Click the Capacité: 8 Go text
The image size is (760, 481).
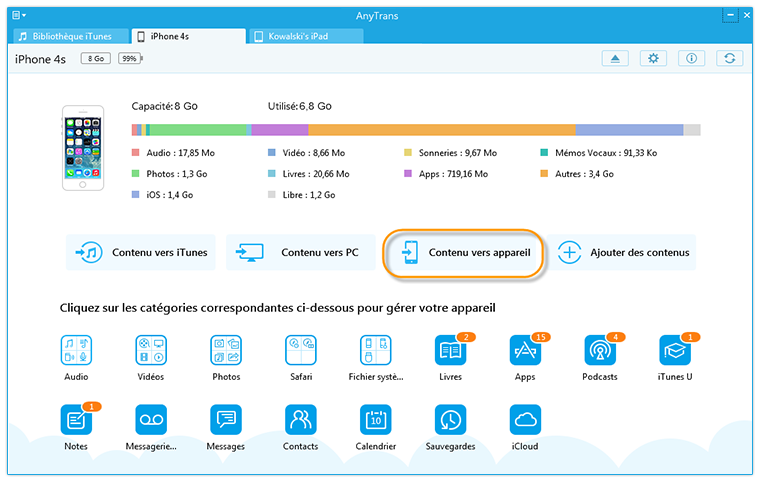(x=165, y=106)
